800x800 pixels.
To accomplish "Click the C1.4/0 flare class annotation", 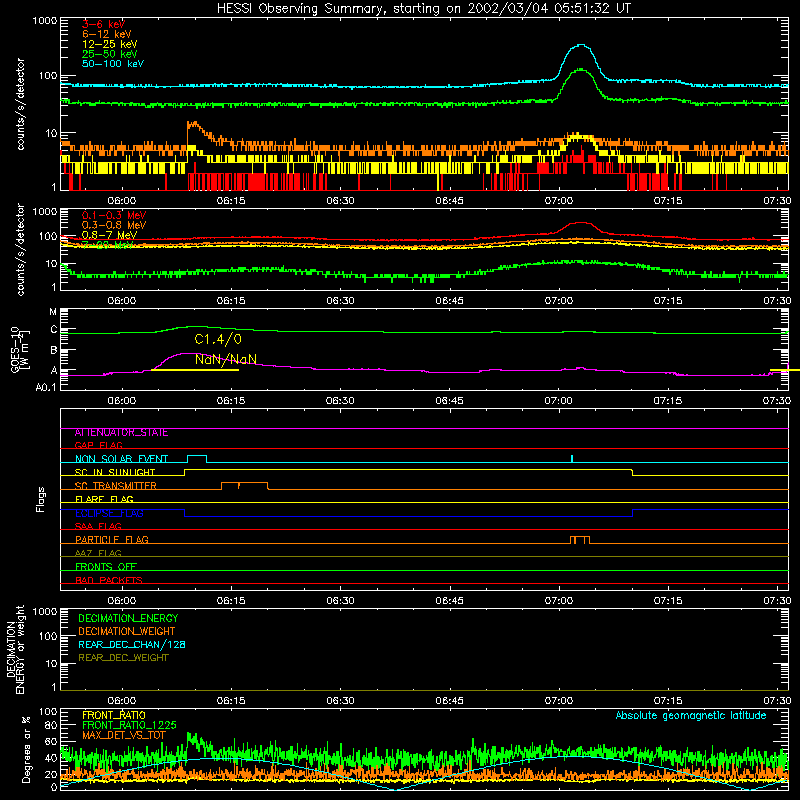I will tap(218, 339).
